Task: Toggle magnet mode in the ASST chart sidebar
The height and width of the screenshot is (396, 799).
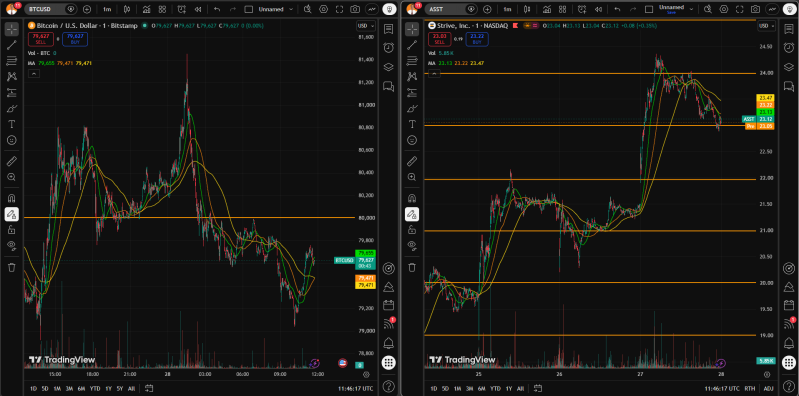Action: point(412,198)
